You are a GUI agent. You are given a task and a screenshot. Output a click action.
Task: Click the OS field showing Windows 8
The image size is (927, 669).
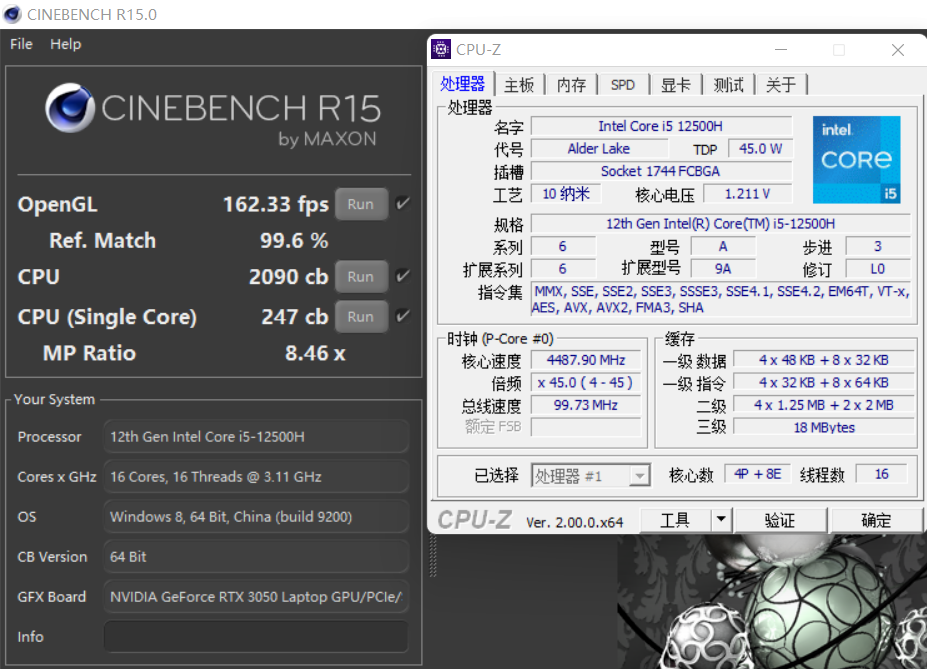click(x=256, y=517)
